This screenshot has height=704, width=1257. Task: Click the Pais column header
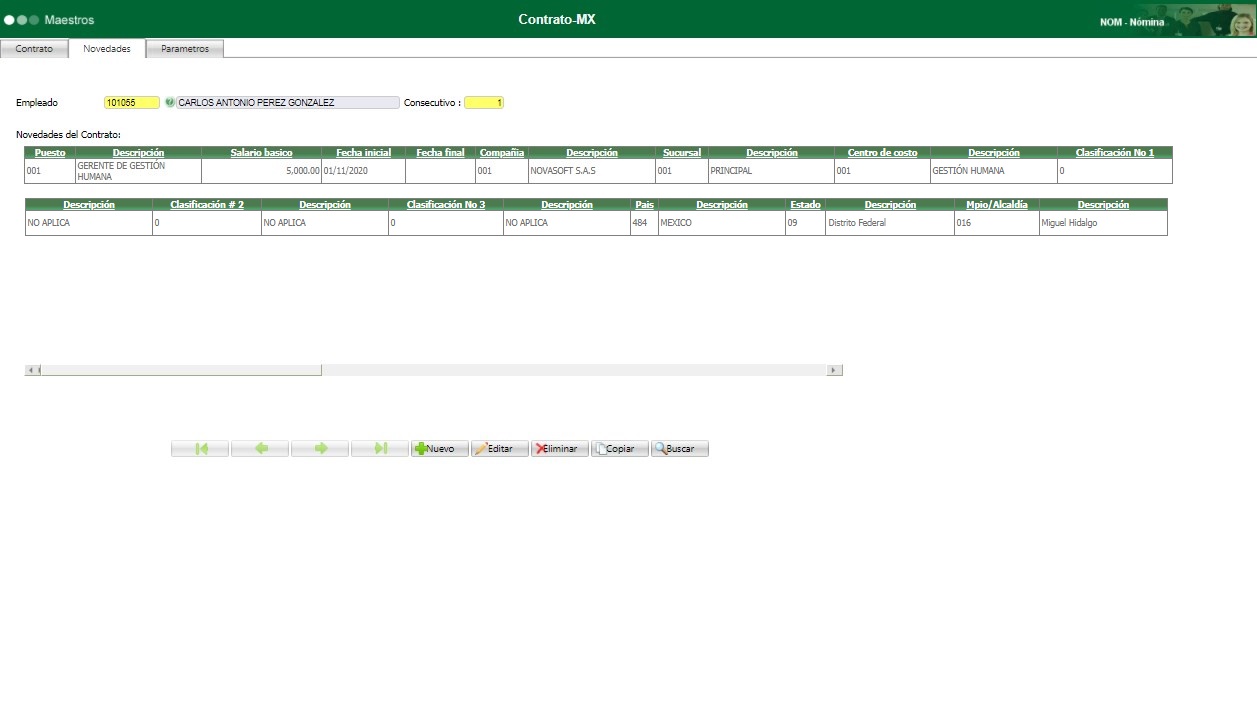(644, 205)
